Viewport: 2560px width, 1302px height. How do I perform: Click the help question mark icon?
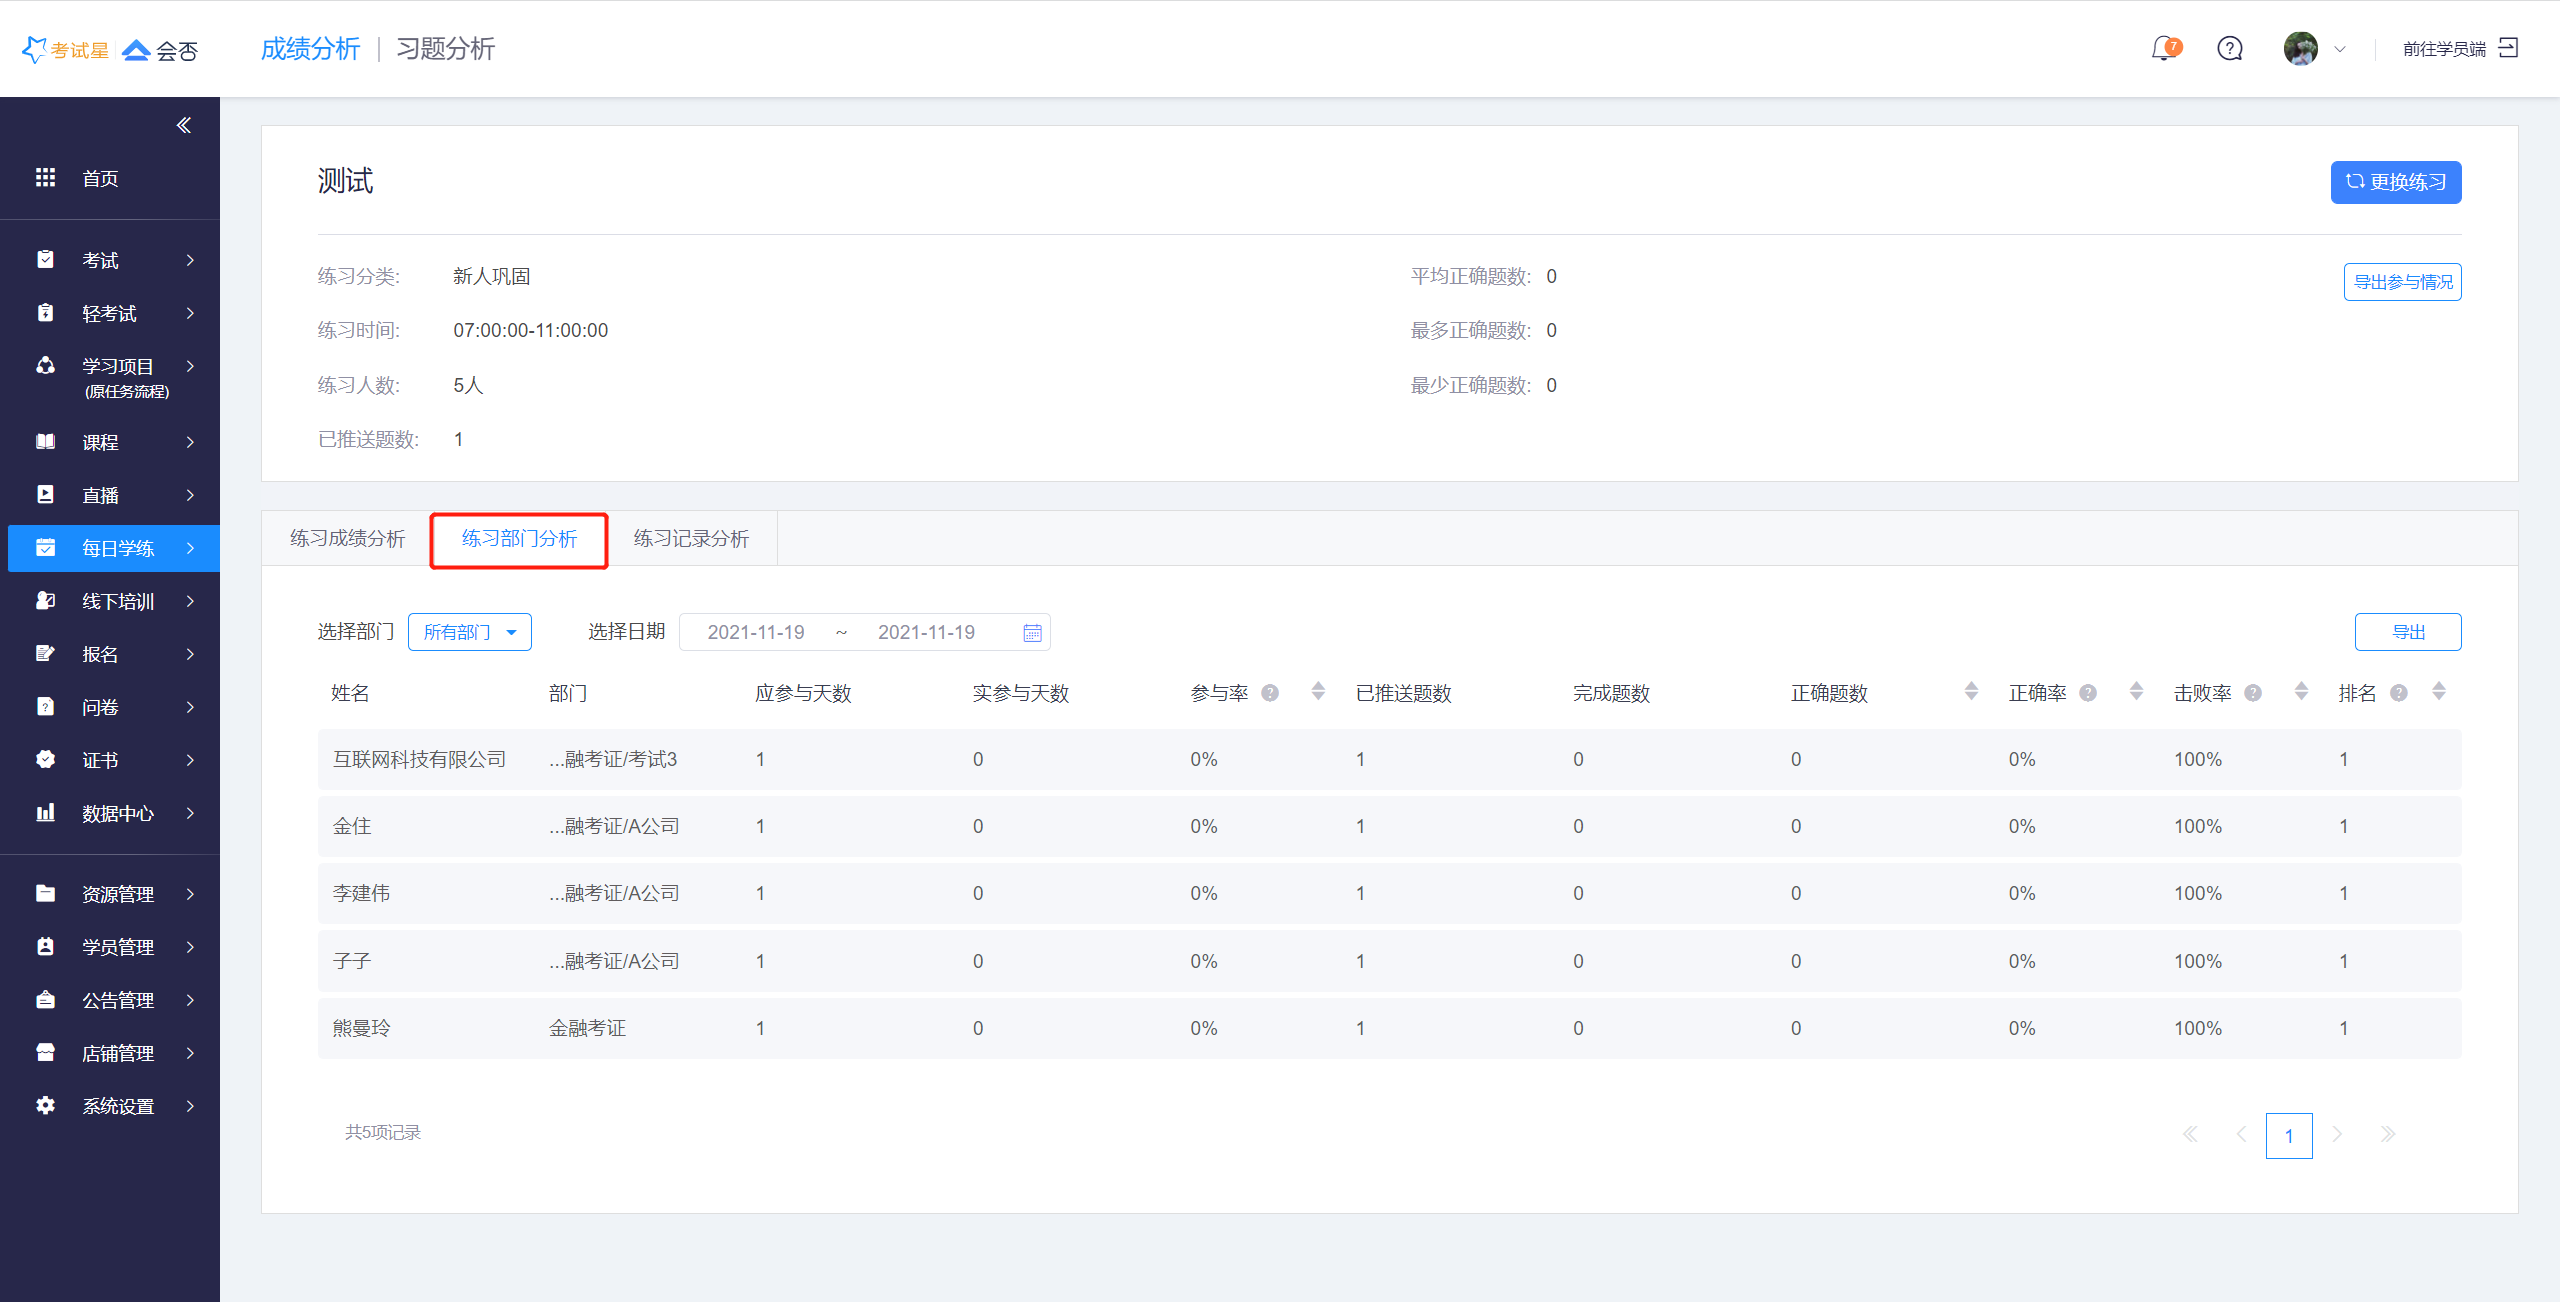coord(2230,48)
